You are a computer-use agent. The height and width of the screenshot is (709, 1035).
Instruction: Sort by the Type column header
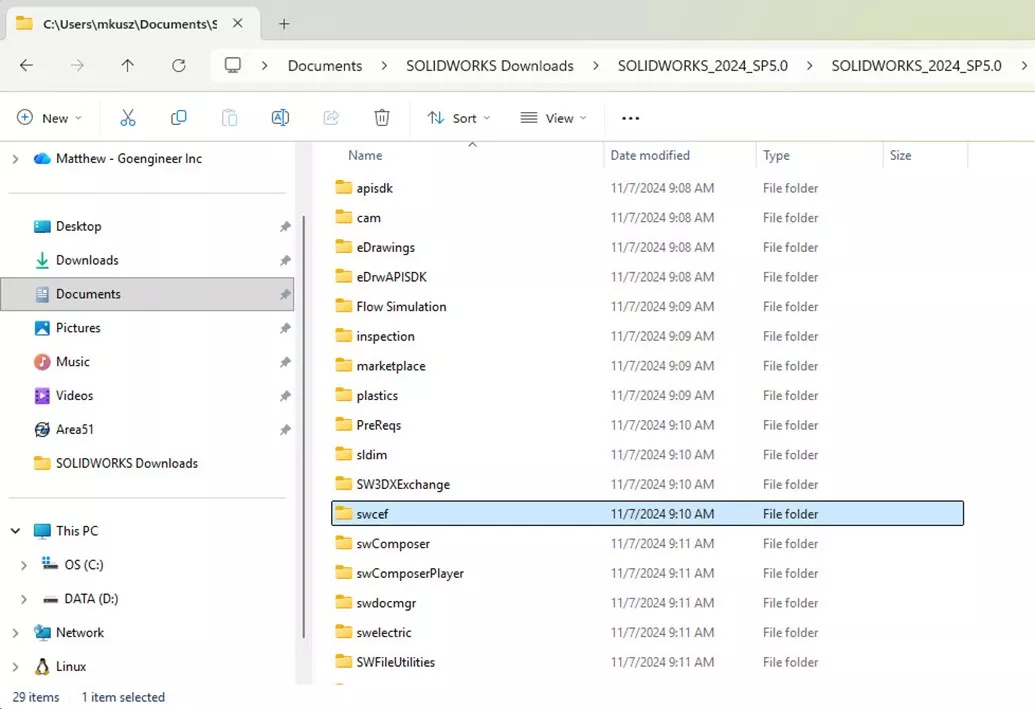point(776,155)
